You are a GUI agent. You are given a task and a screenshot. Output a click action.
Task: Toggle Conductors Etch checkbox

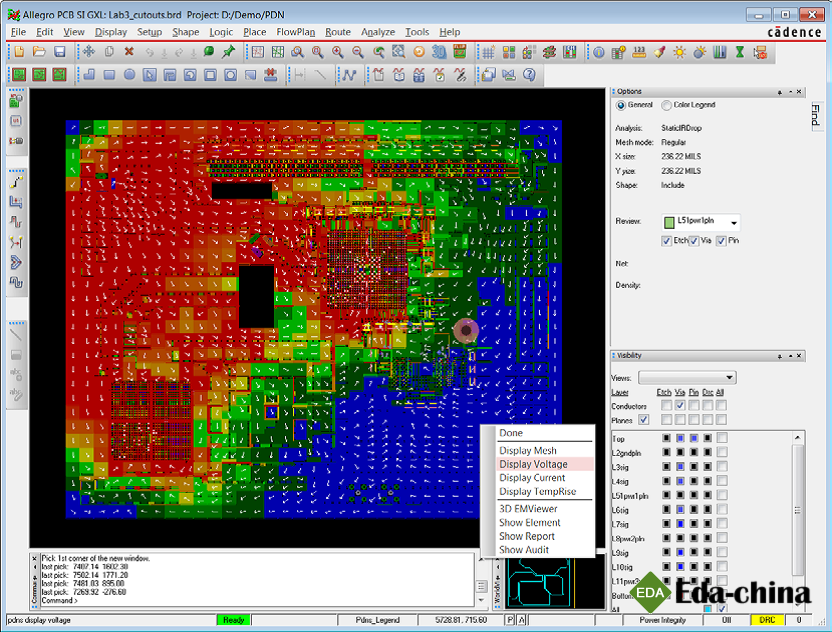[x=666, y=405]
